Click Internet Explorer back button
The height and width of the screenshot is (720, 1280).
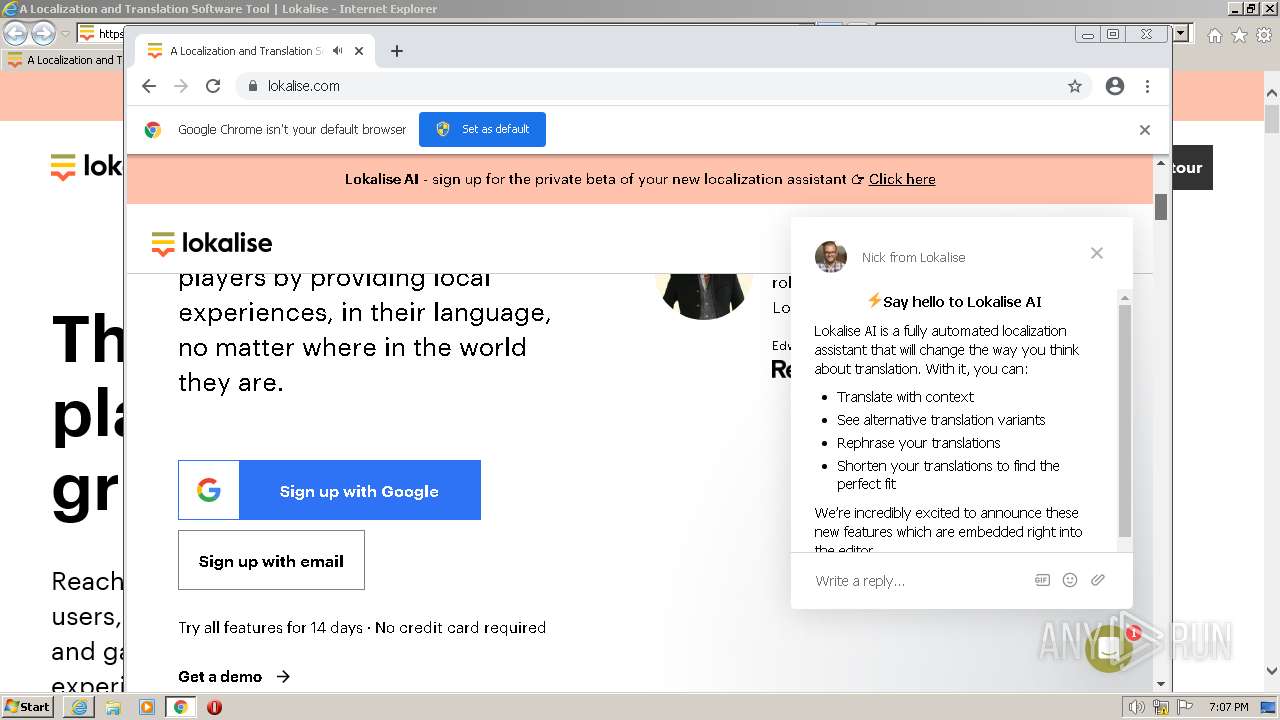15,33
